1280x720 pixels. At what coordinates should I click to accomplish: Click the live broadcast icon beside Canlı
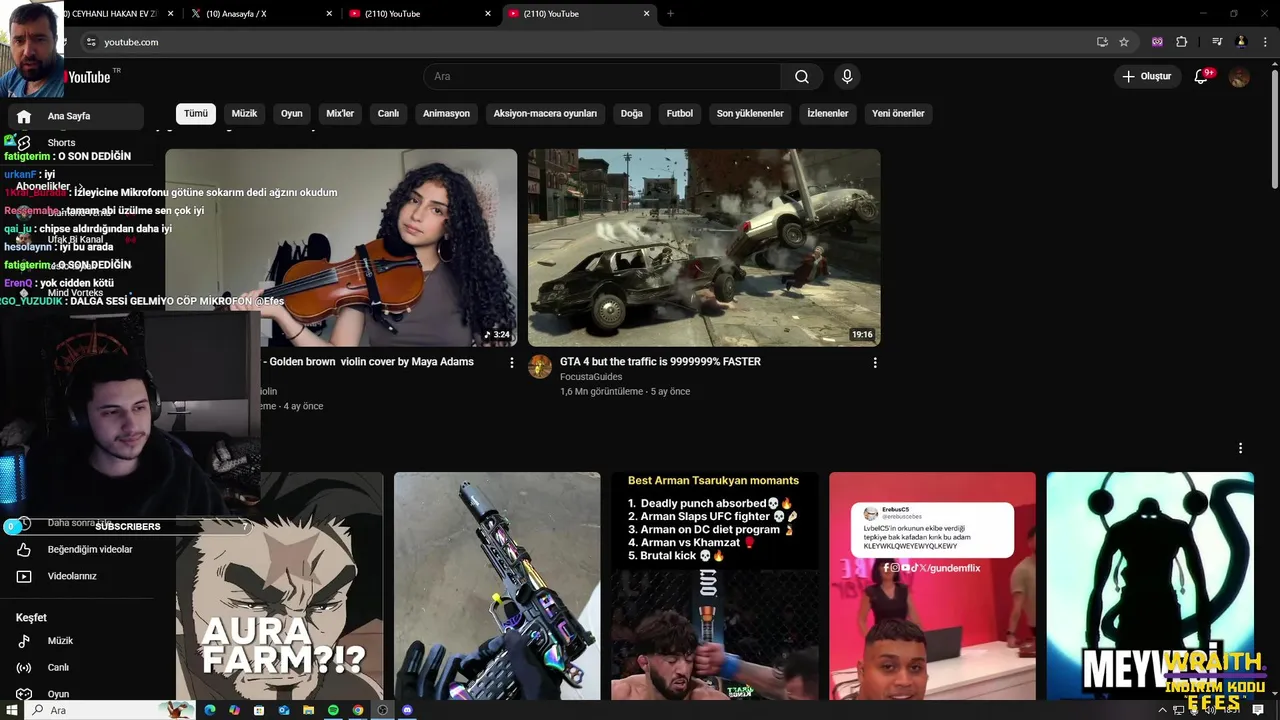[x=24, y=668]
